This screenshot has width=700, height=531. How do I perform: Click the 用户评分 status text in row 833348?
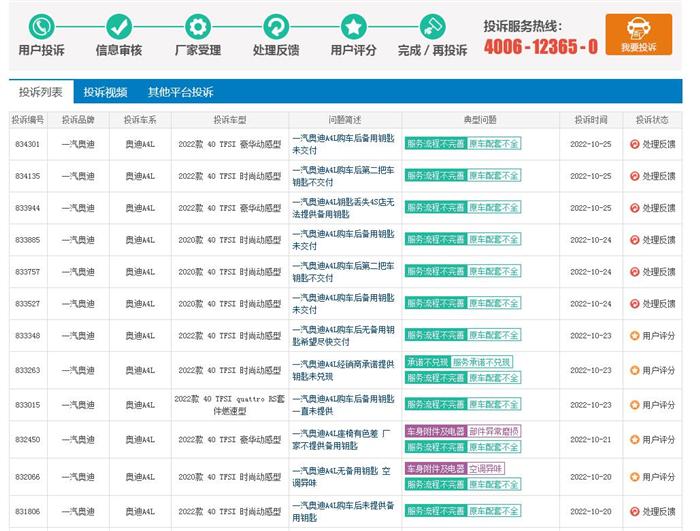point(658,335)
